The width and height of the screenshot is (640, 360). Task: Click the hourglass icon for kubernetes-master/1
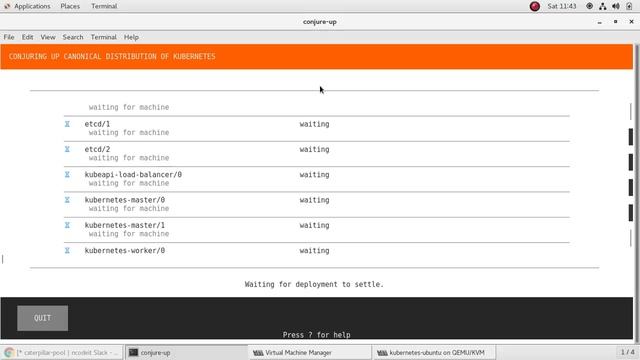[67, 225]
